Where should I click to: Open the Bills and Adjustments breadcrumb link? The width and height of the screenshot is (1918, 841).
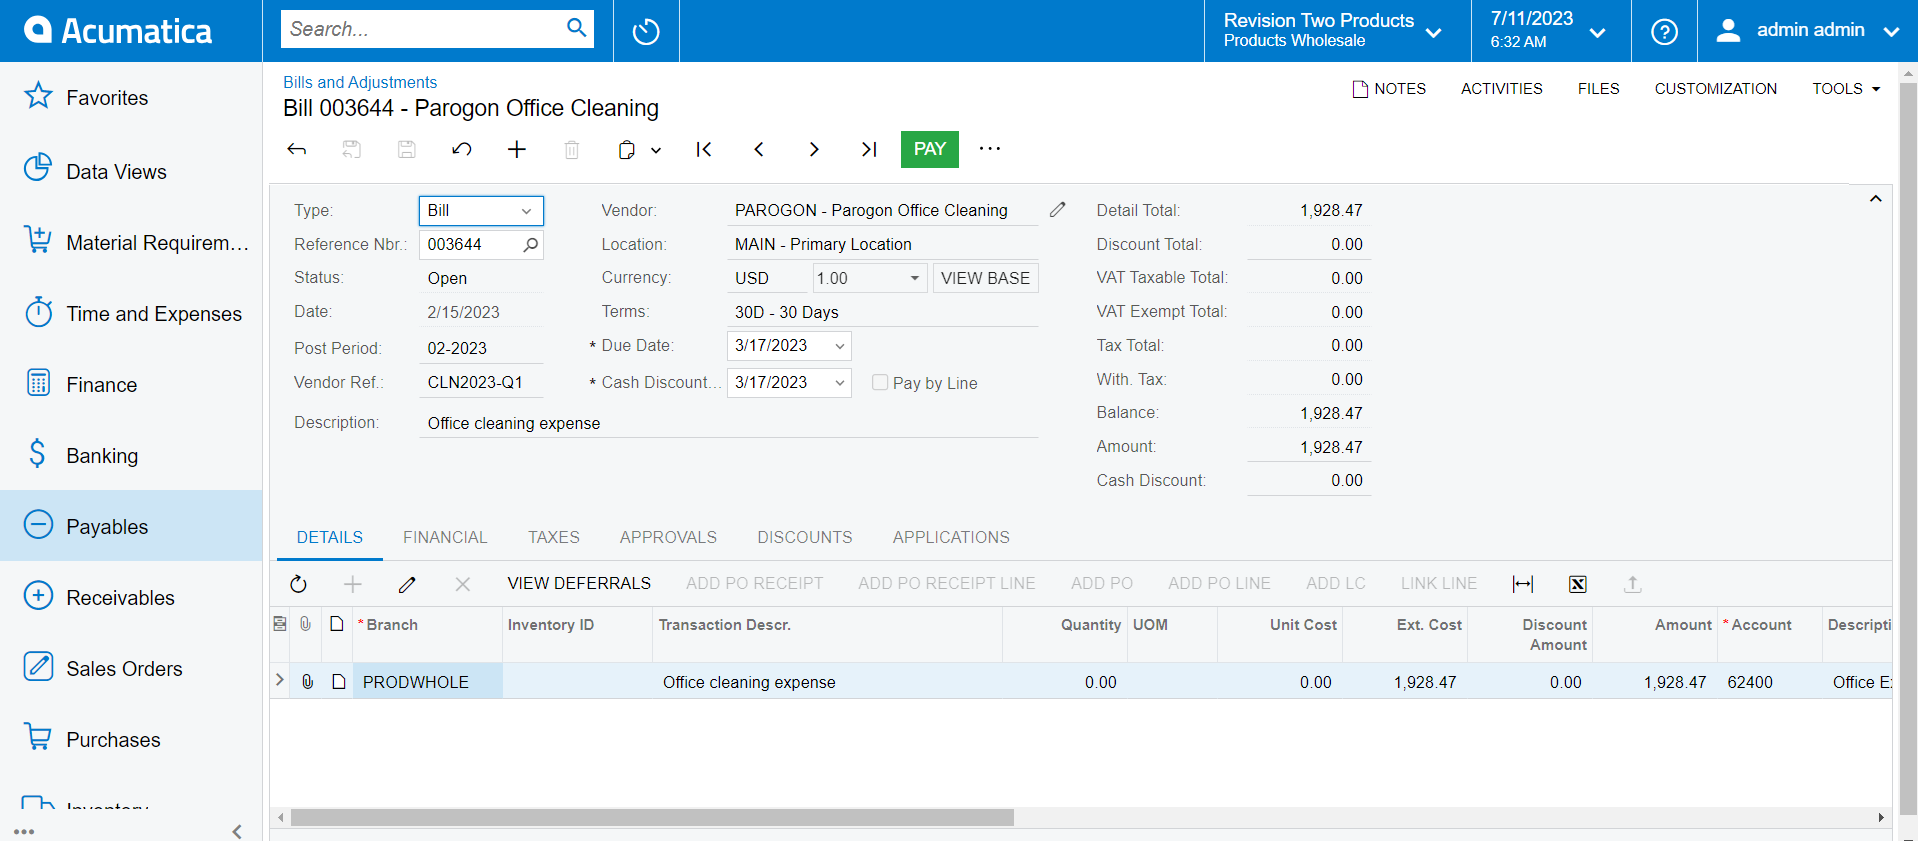click(x=360, y=82)
